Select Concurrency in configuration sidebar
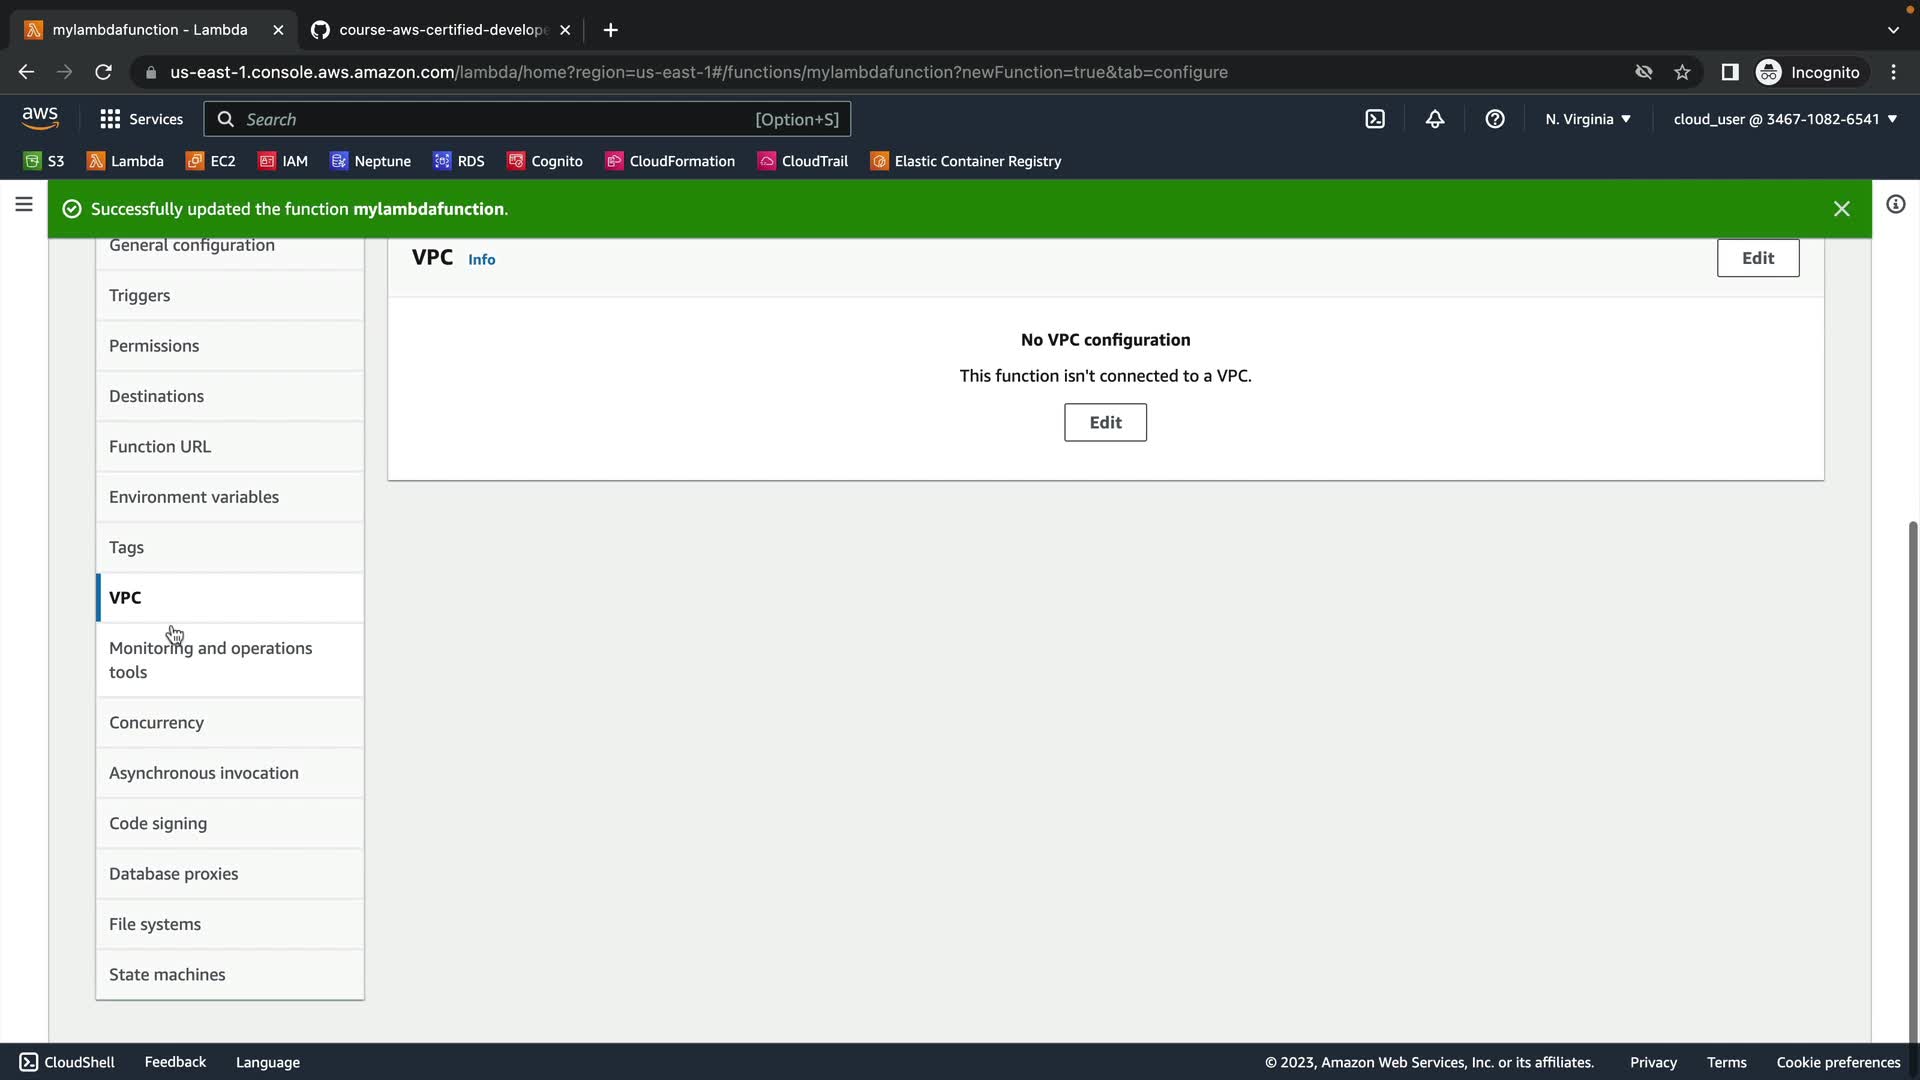Screen dimensions: 1920x1080 (156, 723)
